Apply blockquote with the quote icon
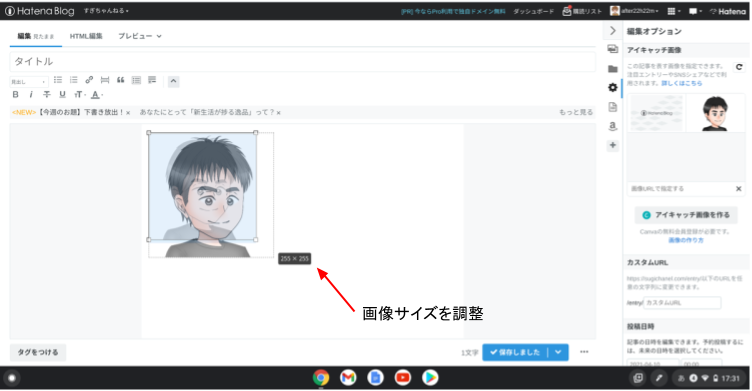The height and width of the screenshot is (391, 752). point(120,80)
